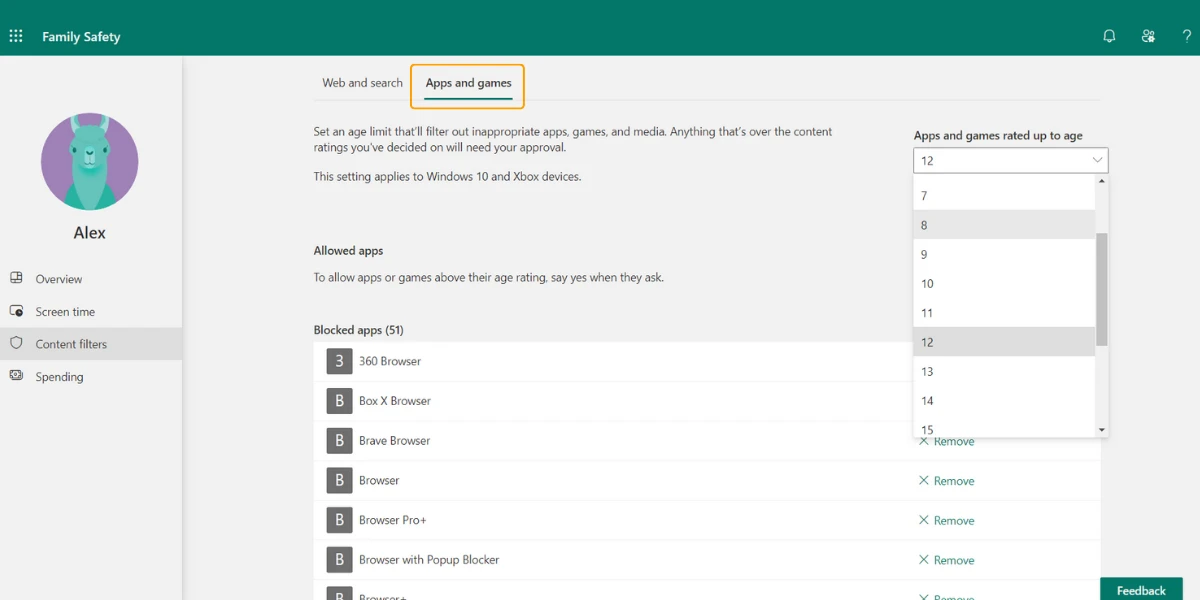Image resolution: width=1200 pixels, height=600 pixels.
Task: Open Spending in sidebar
Action: [91, 377]
